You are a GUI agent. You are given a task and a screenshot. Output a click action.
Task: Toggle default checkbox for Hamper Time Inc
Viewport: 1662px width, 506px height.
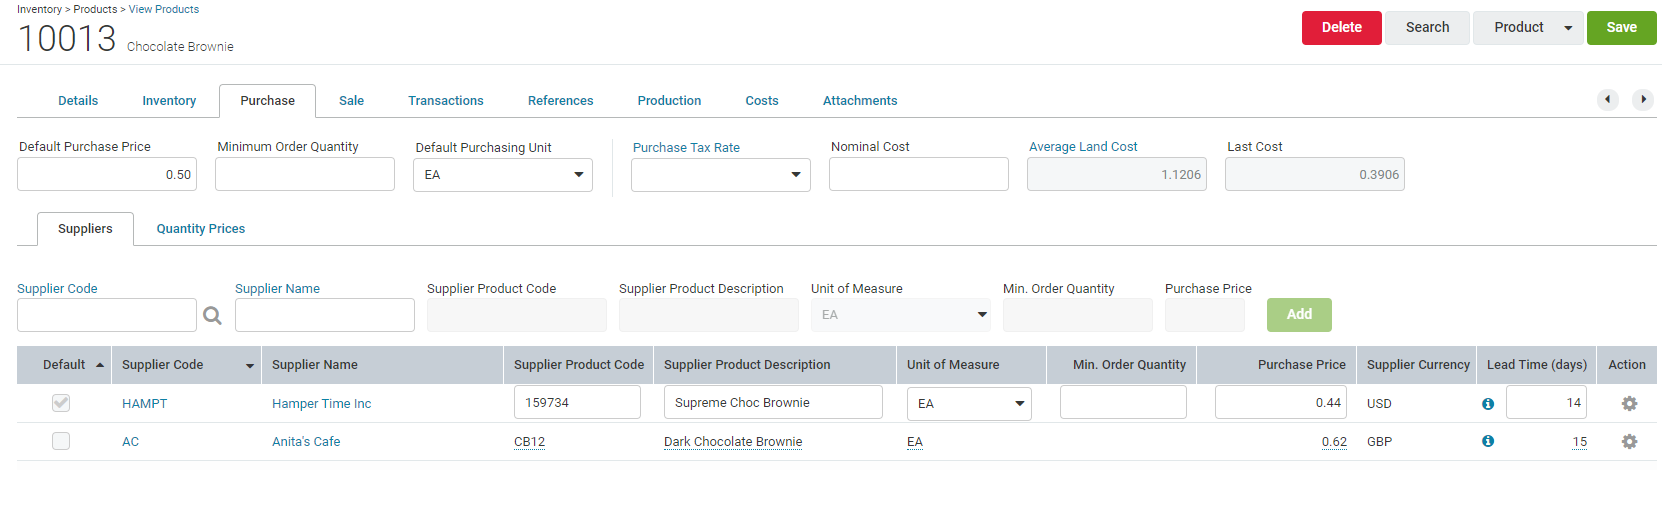[61, 403]
